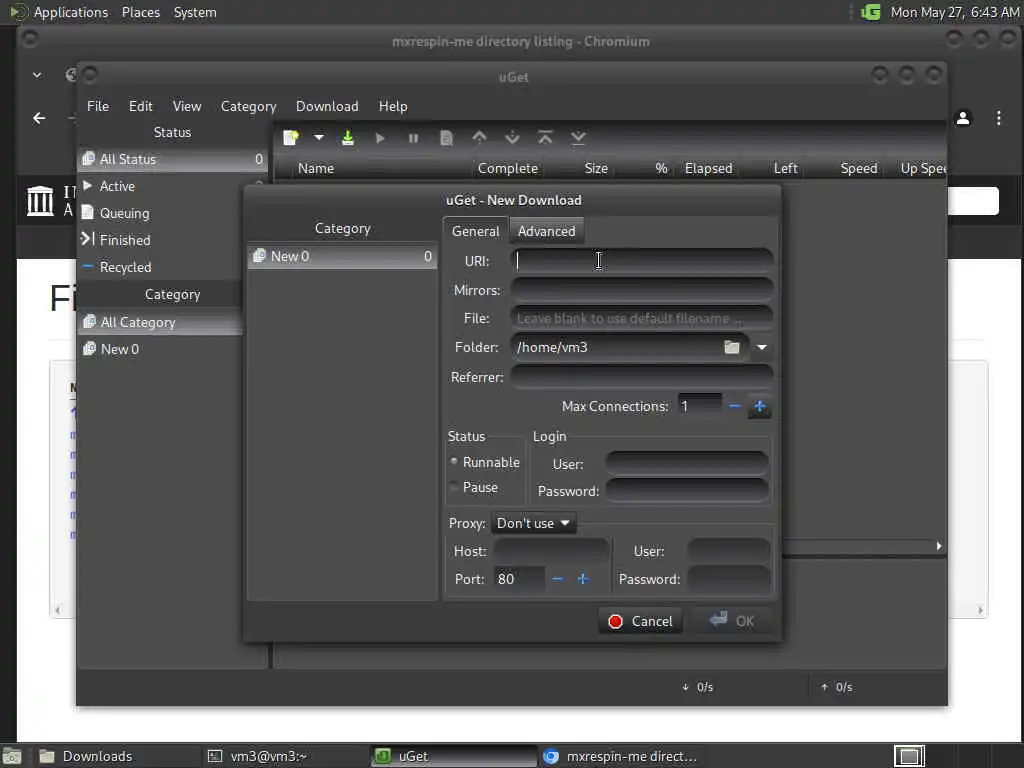Image resolution: width=1024 pixels, height=768 pixels.
Task: Select All Status in the Status panel
Action: 172,159
